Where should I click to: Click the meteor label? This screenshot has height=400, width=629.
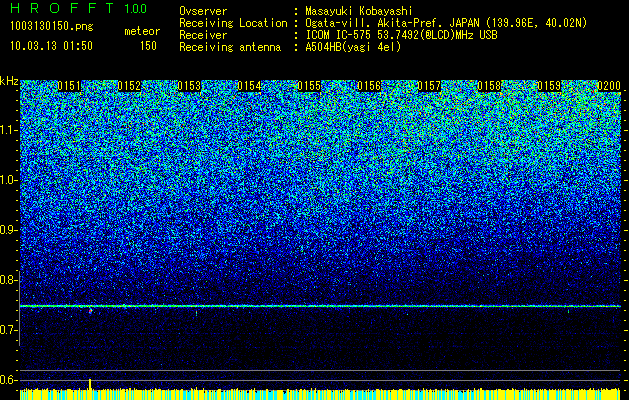[142, 31]
